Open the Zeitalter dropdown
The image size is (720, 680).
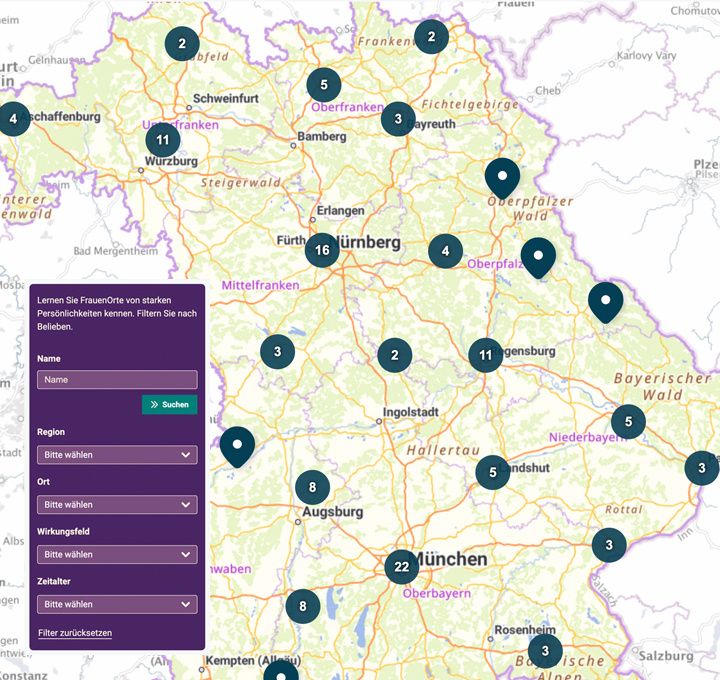(x=118, y=604)
